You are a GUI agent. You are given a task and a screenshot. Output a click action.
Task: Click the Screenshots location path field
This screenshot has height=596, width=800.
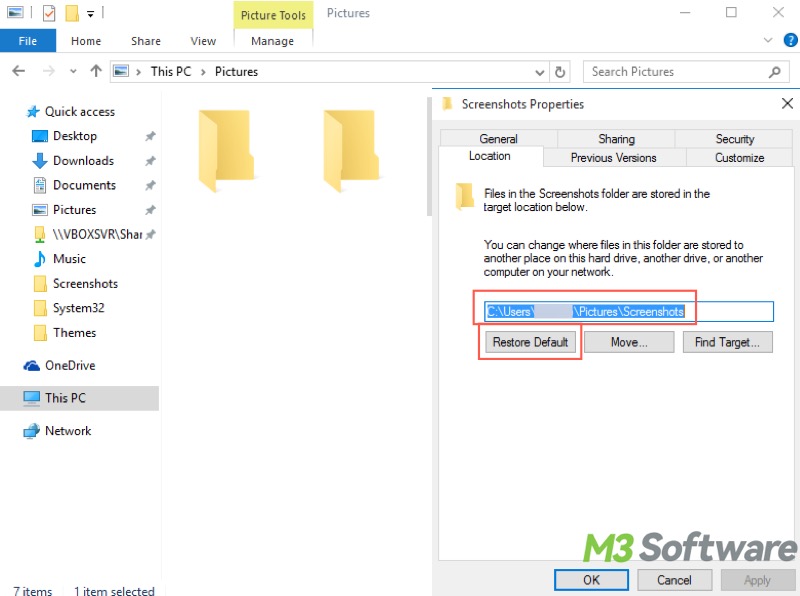(629, 311)
